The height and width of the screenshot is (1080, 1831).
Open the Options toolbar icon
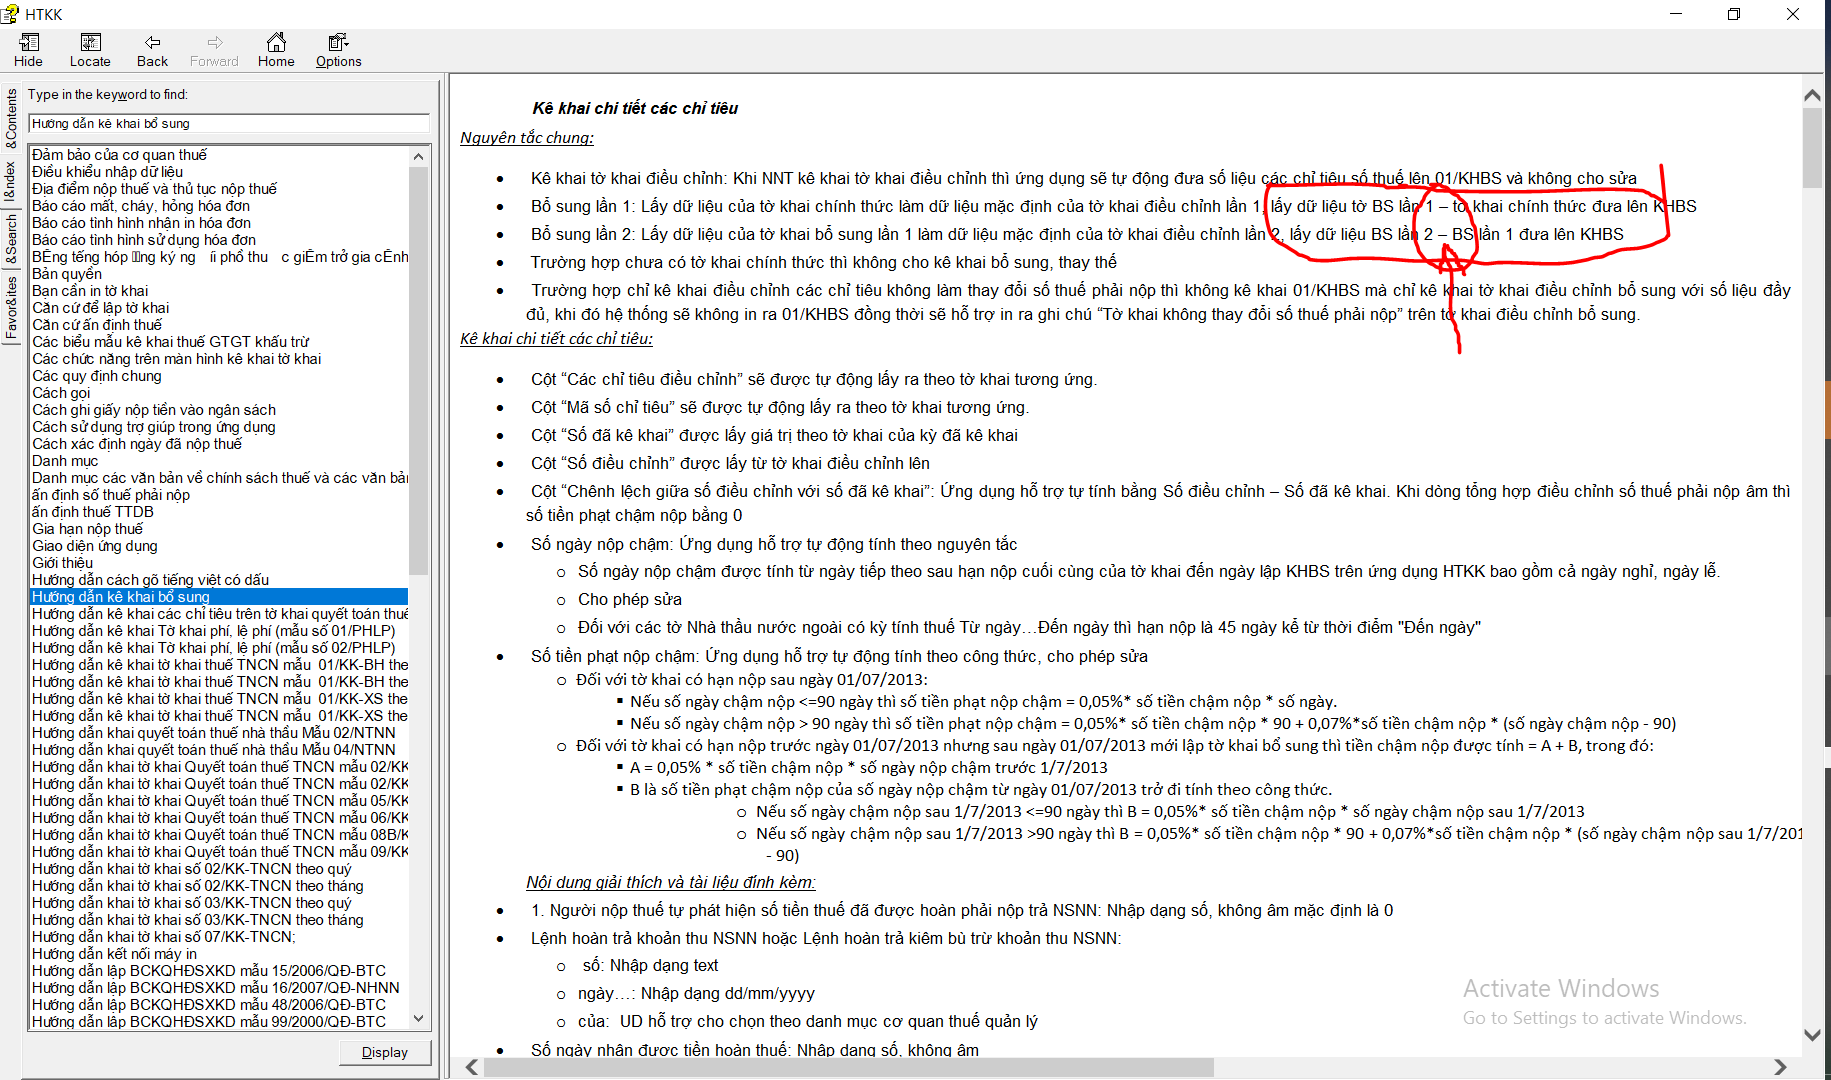click(x=338, y=42)
